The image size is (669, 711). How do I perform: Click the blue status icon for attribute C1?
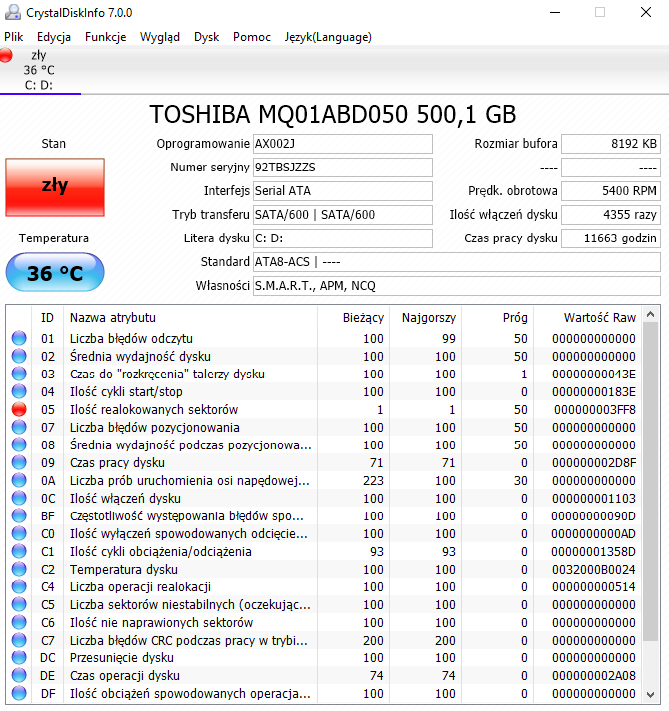tap(19, 551)
